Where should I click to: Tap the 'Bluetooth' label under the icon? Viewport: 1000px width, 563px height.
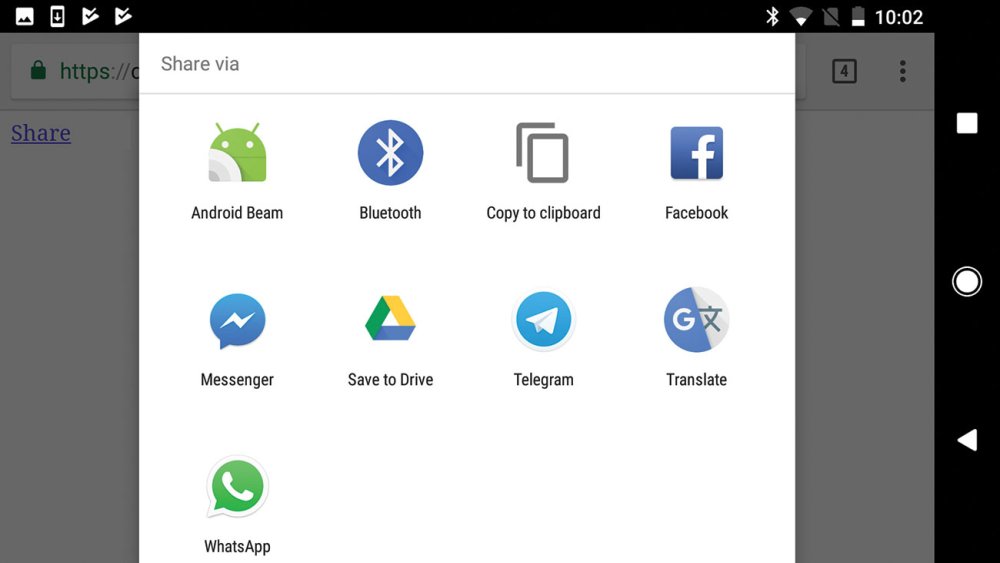390,213
